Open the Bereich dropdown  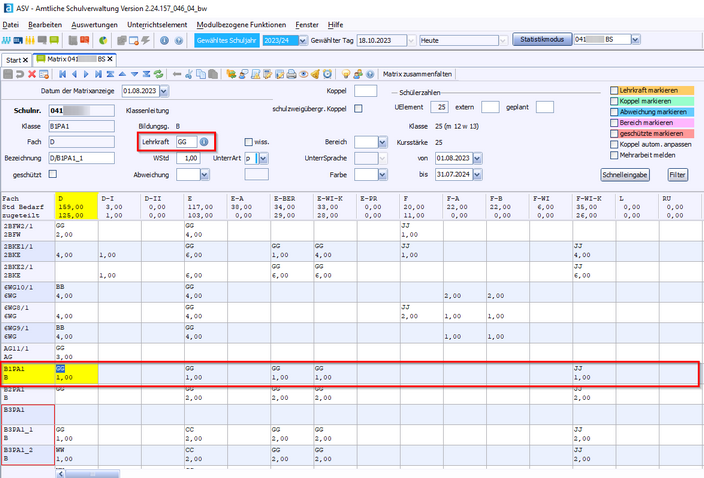point(383,142)
